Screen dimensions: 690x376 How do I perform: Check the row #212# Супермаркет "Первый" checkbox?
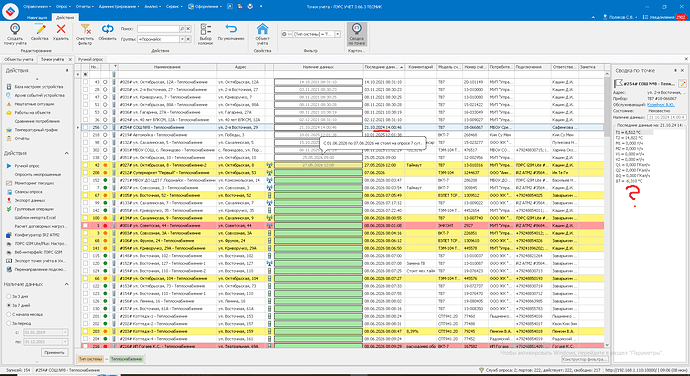(x=85, y=173)
